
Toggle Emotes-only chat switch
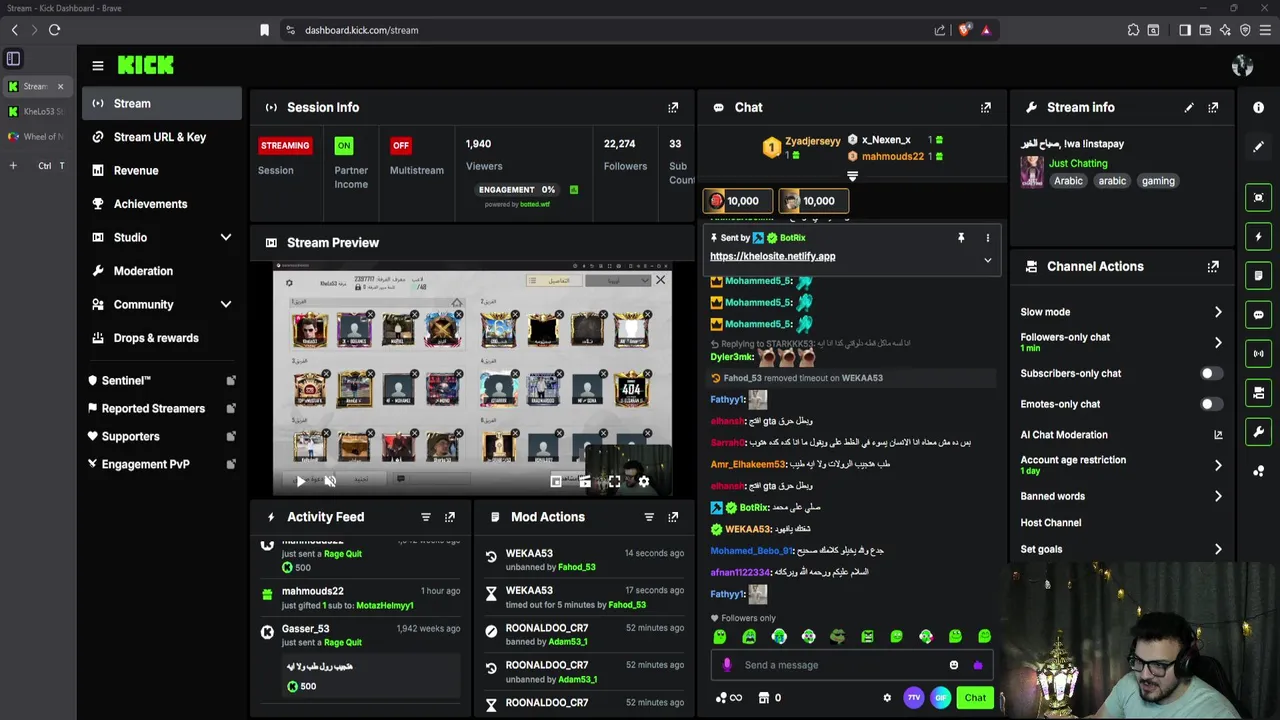[x=1210, y=404]
